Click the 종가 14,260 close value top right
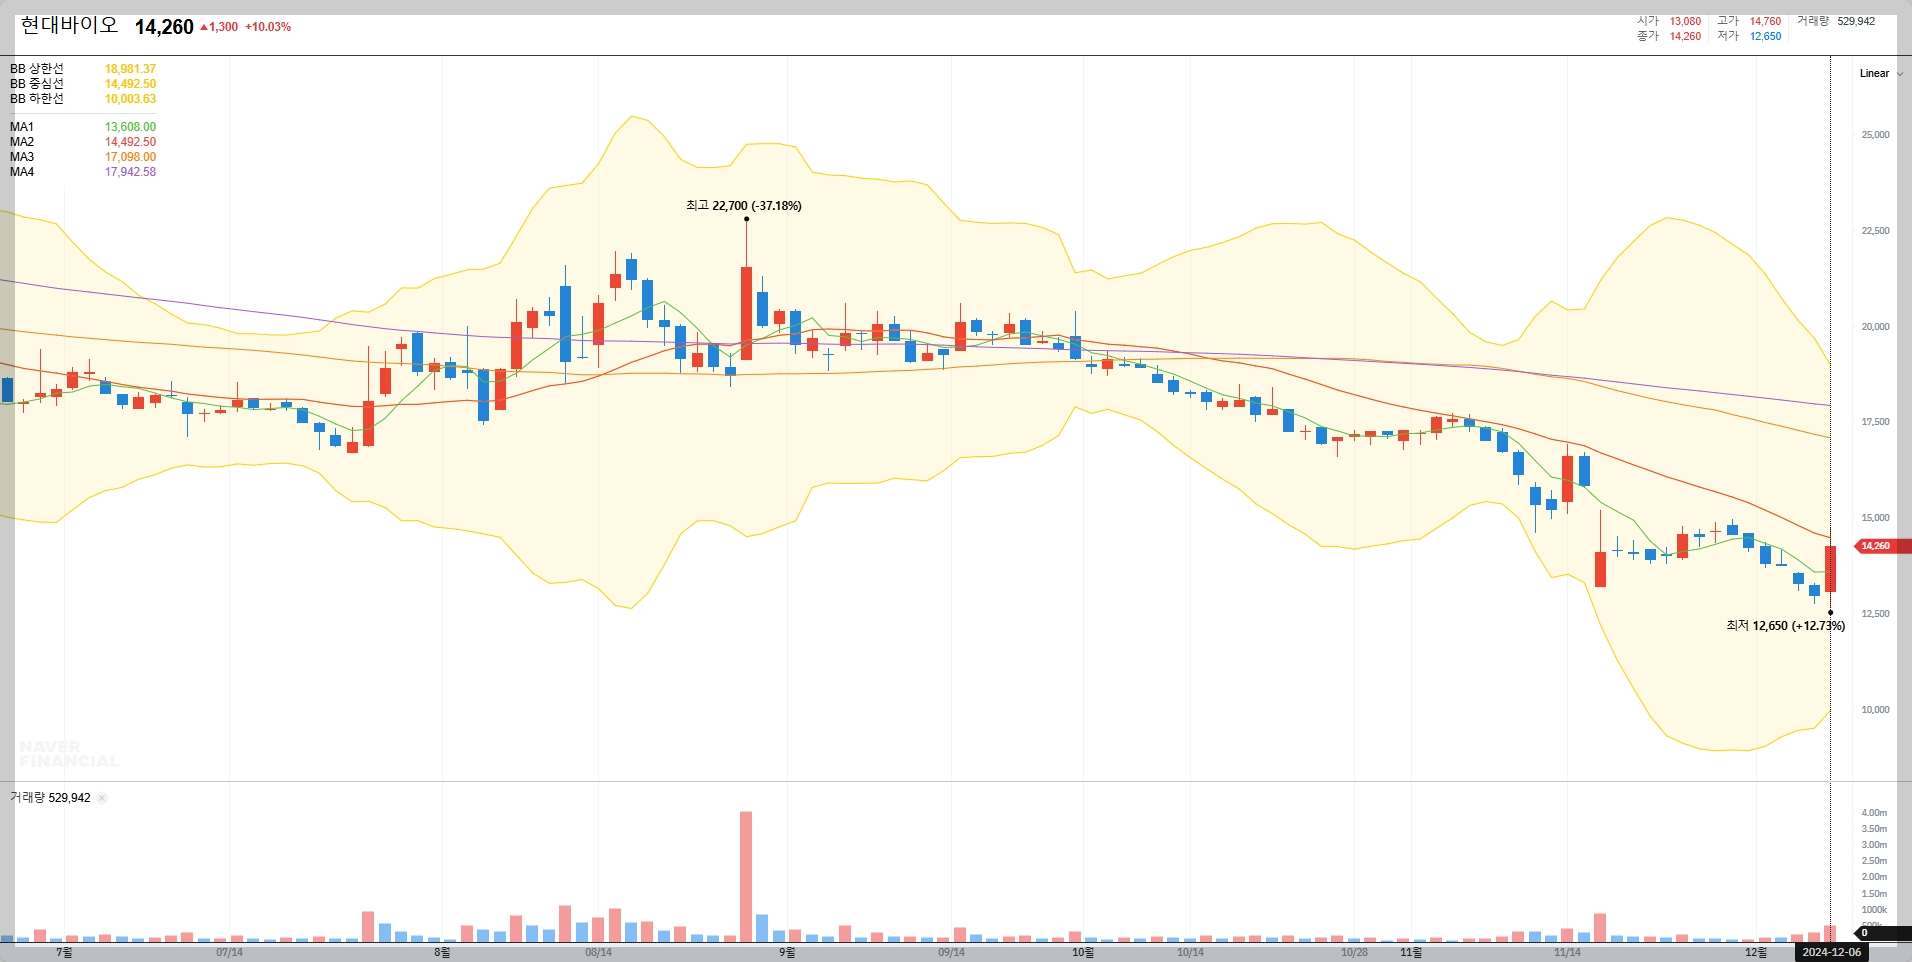The image size is (1912, 962). (1685, 36)
